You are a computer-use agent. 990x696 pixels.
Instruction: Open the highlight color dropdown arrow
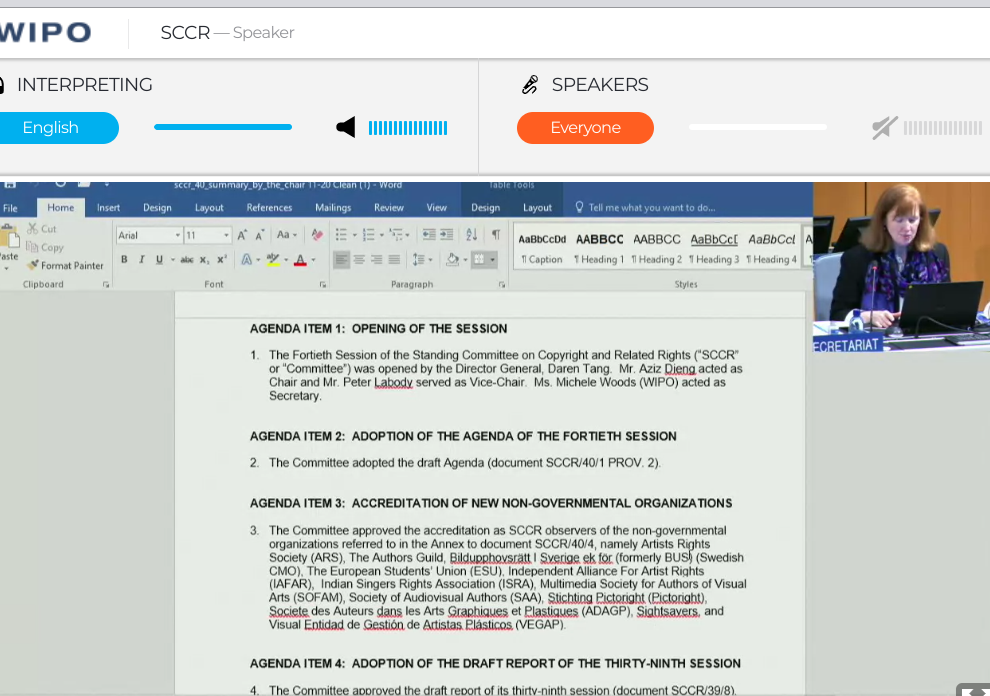point(286,260)
